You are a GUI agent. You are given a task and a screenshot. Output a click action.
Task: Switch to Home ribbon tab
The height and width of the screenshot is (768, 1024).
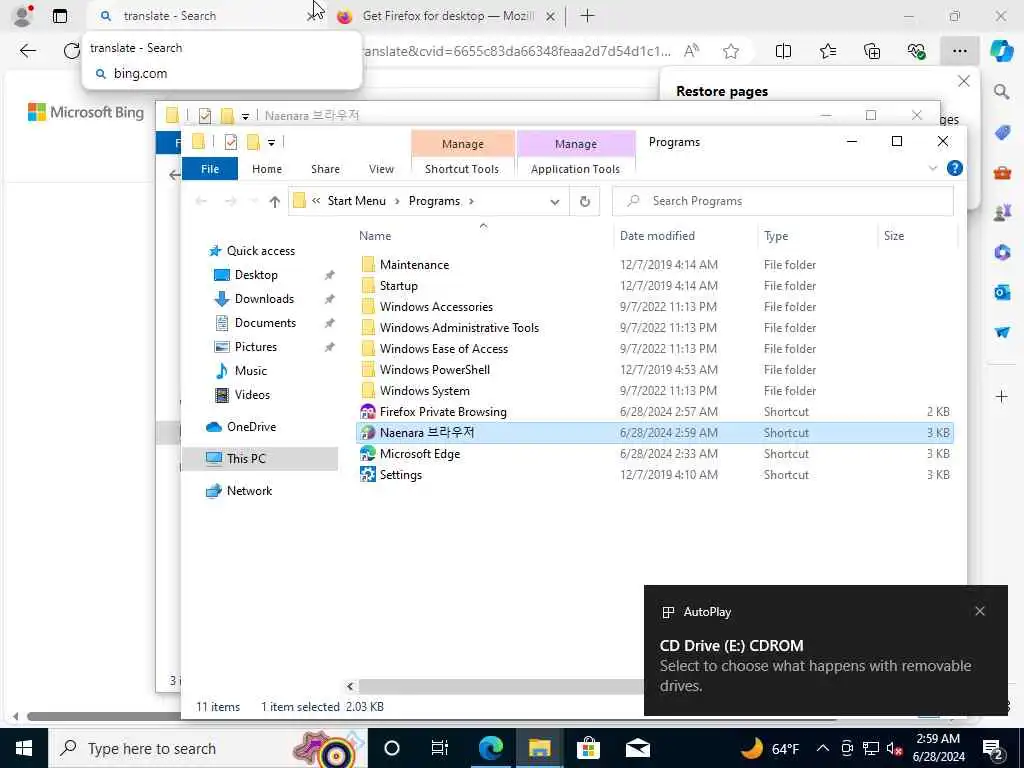pos(266,169)
